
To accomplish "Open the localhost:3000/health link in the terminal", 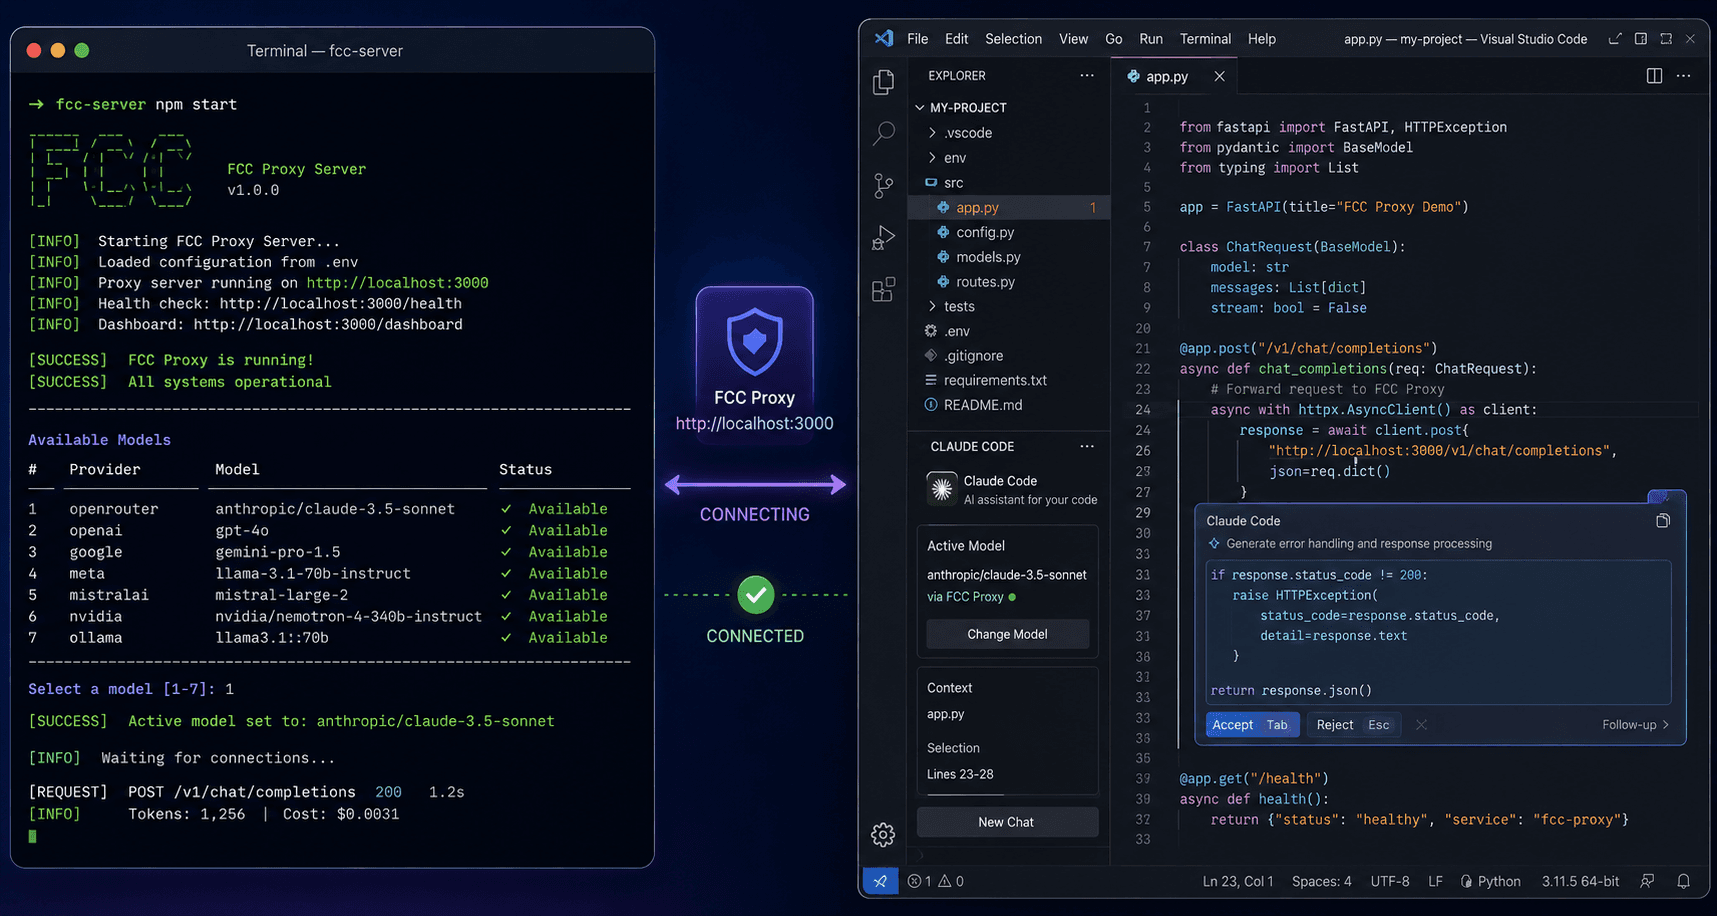I will coord(341,303).
